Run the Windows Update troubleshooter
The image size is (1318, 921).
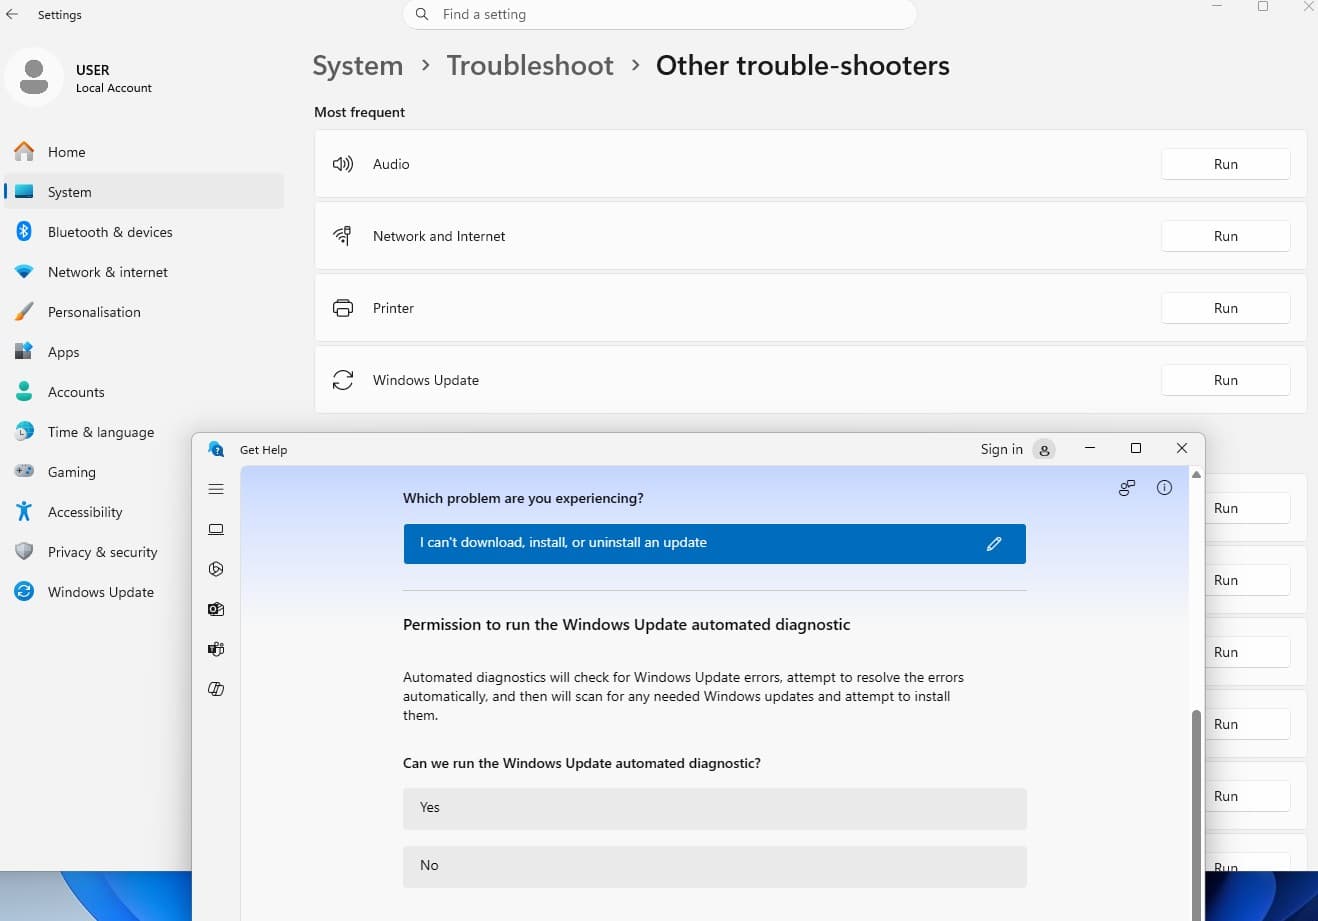click(1225, 380)
